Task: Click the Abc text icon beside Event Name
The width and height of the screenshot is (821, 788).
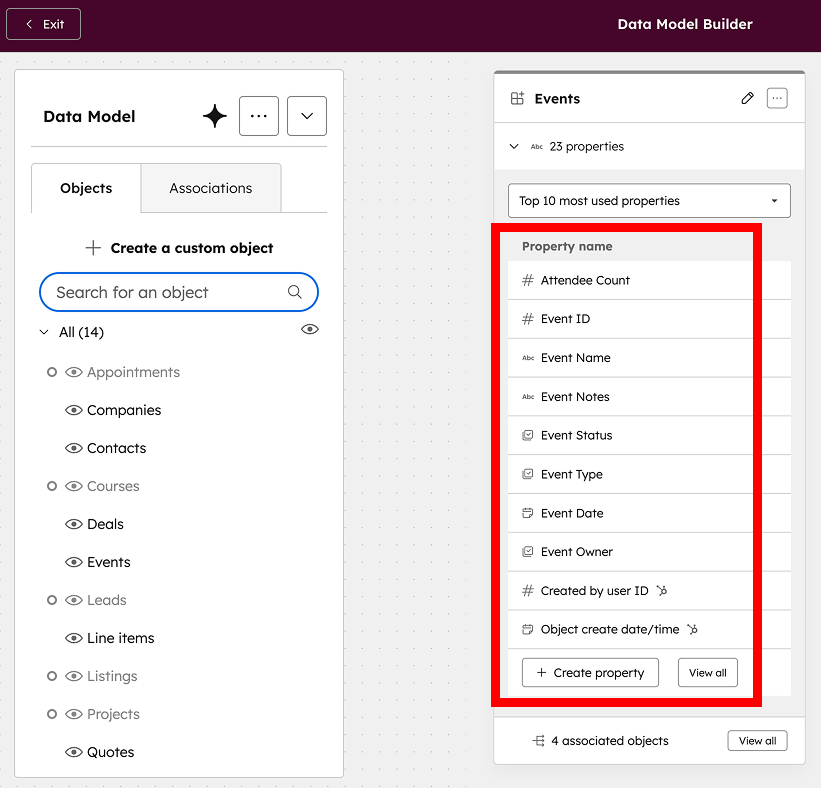Action: coord(528,358)
